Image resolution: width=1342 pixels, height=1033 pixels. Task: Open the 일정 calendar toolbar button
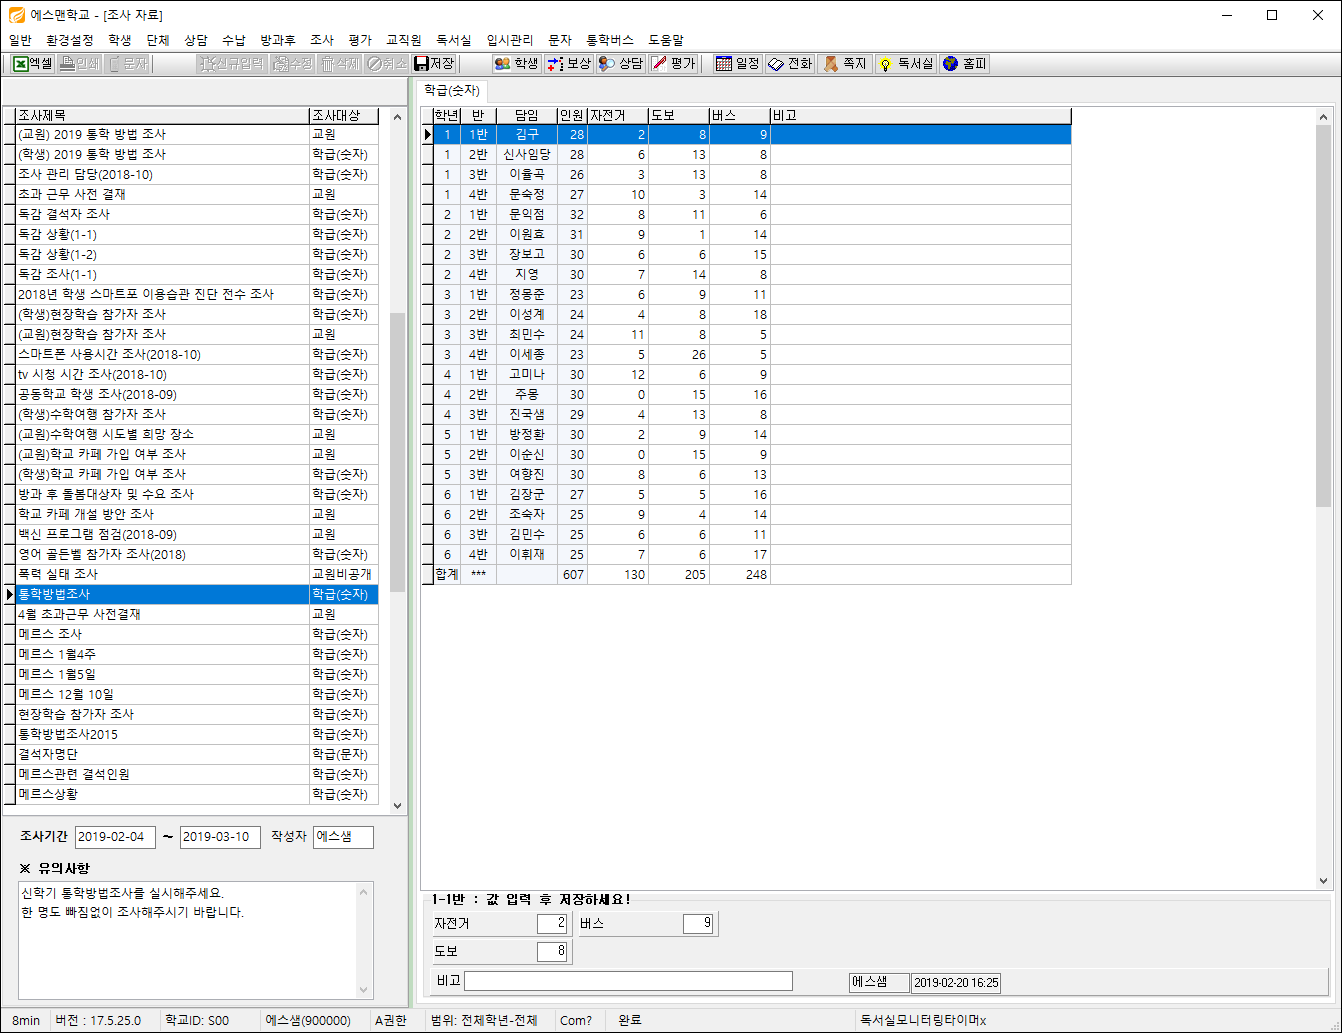pos(738,64)
